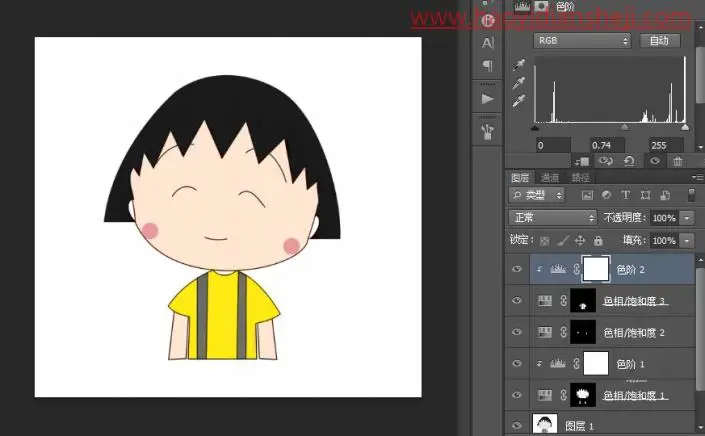Filter layers by adjustment layer icon
This screenshot has width=705, height=436.
point(607,195)
